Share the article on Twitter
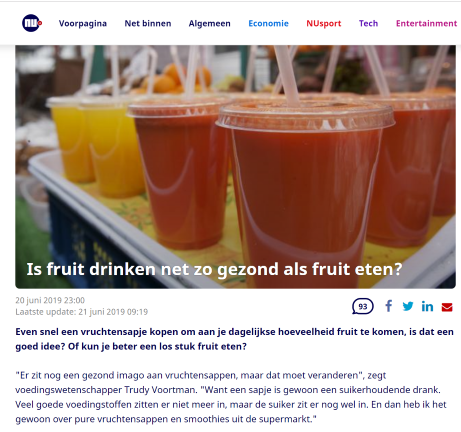Image resolution: width=461 pixels, height=432 pixels. point(408,306)
